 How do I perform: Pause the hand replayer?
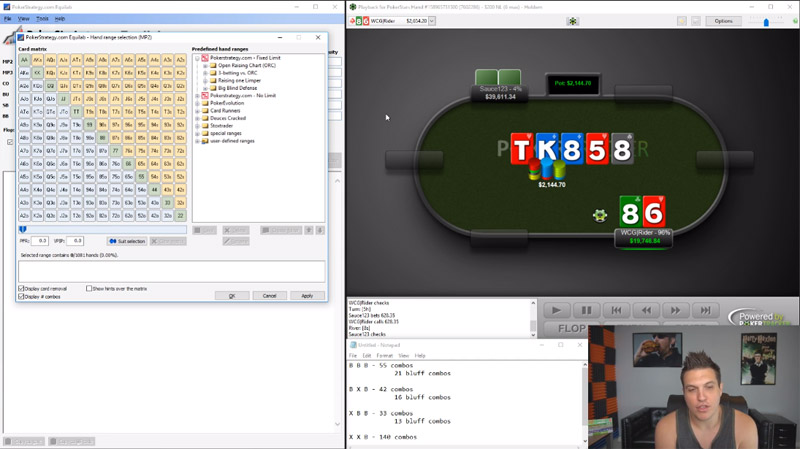[586, 310]
